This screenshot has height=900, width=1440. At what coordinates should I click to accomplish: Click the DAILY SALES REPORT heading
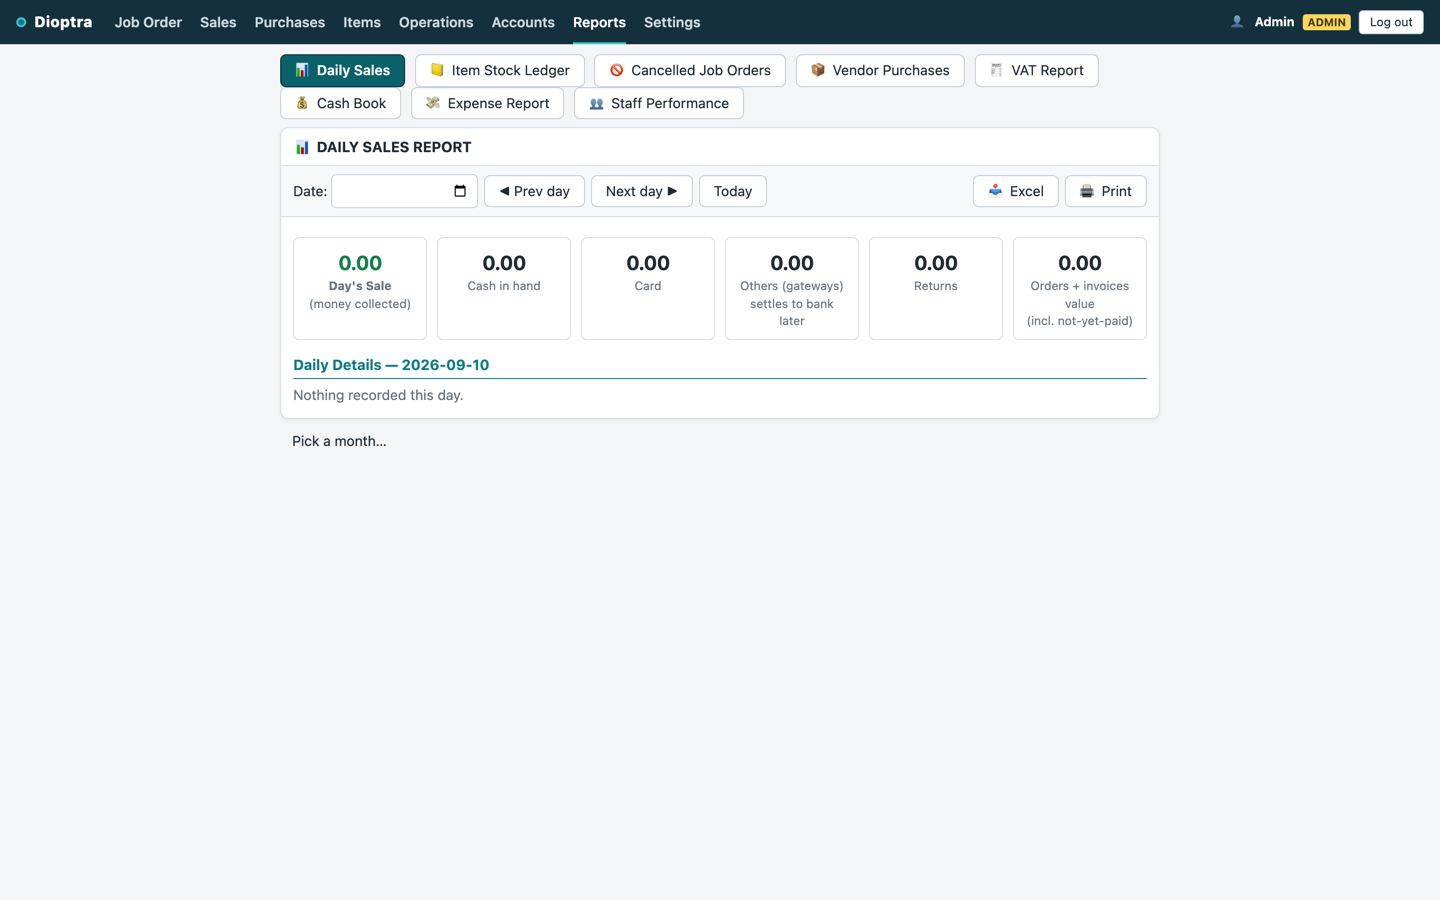click(394, 147)
